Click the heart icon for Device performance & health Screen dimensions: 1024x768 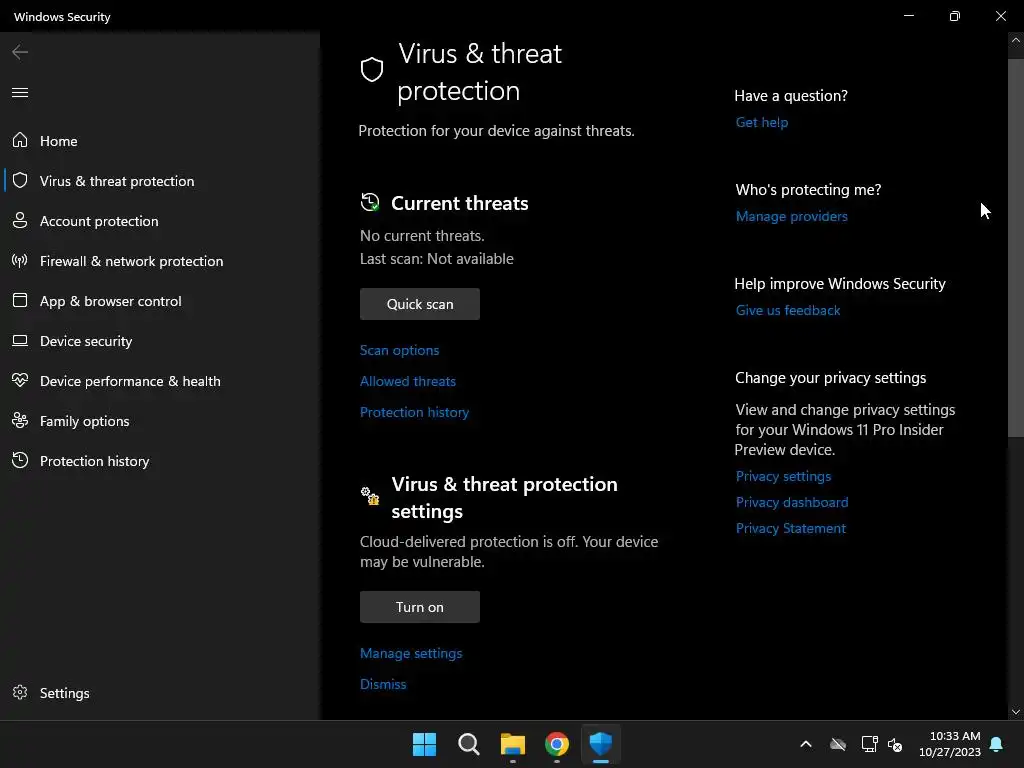pos(20,380)
